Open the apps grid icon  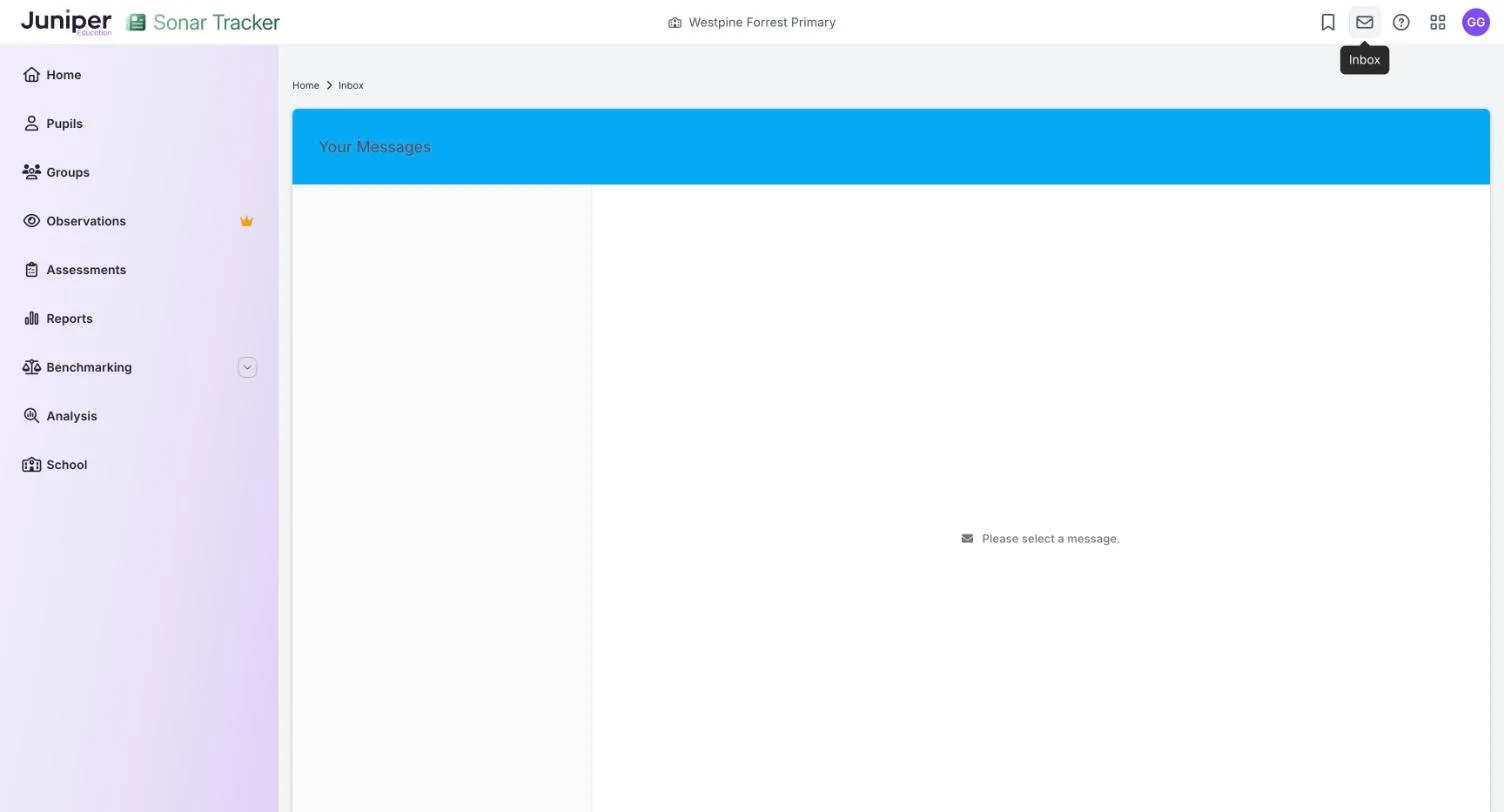tap(1438, 22)
